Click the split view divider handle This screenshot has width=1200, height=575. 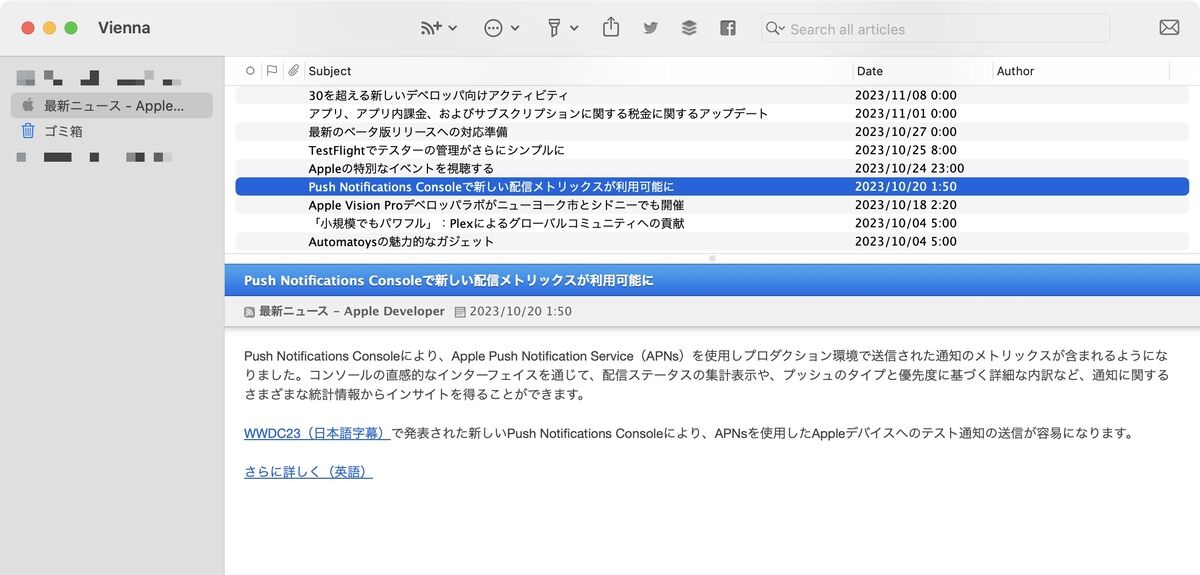712,258
